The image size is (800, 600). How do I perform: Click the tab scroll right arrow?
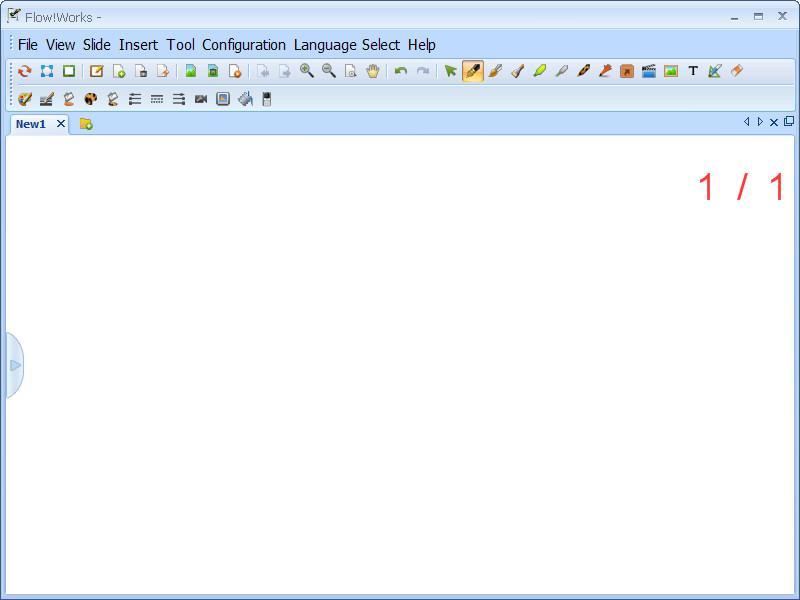tap(760, 121)
